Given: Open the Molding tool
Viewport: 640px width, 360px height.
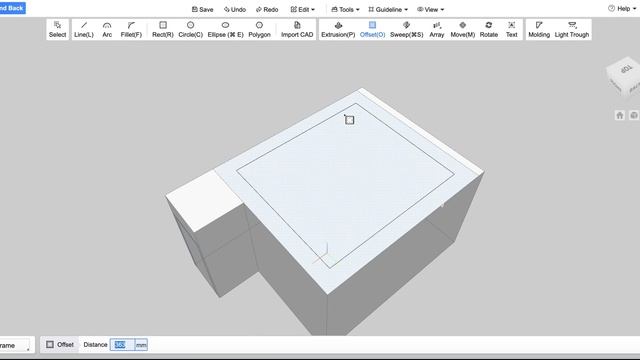Looking at the screenshot, I should [x=539, y=29].
